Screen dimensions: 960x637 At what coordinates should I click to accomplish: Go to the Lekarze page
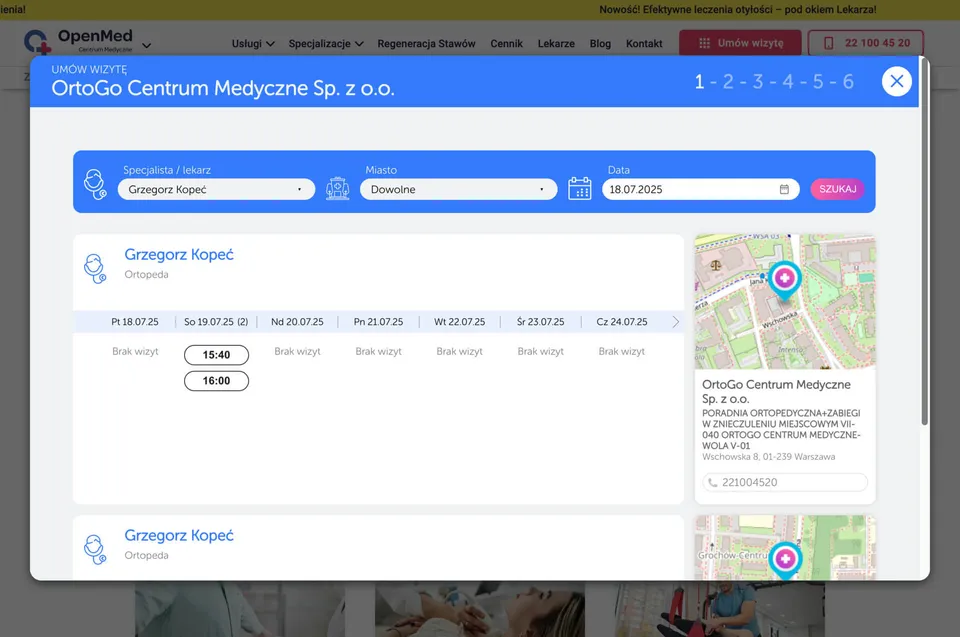556,44
